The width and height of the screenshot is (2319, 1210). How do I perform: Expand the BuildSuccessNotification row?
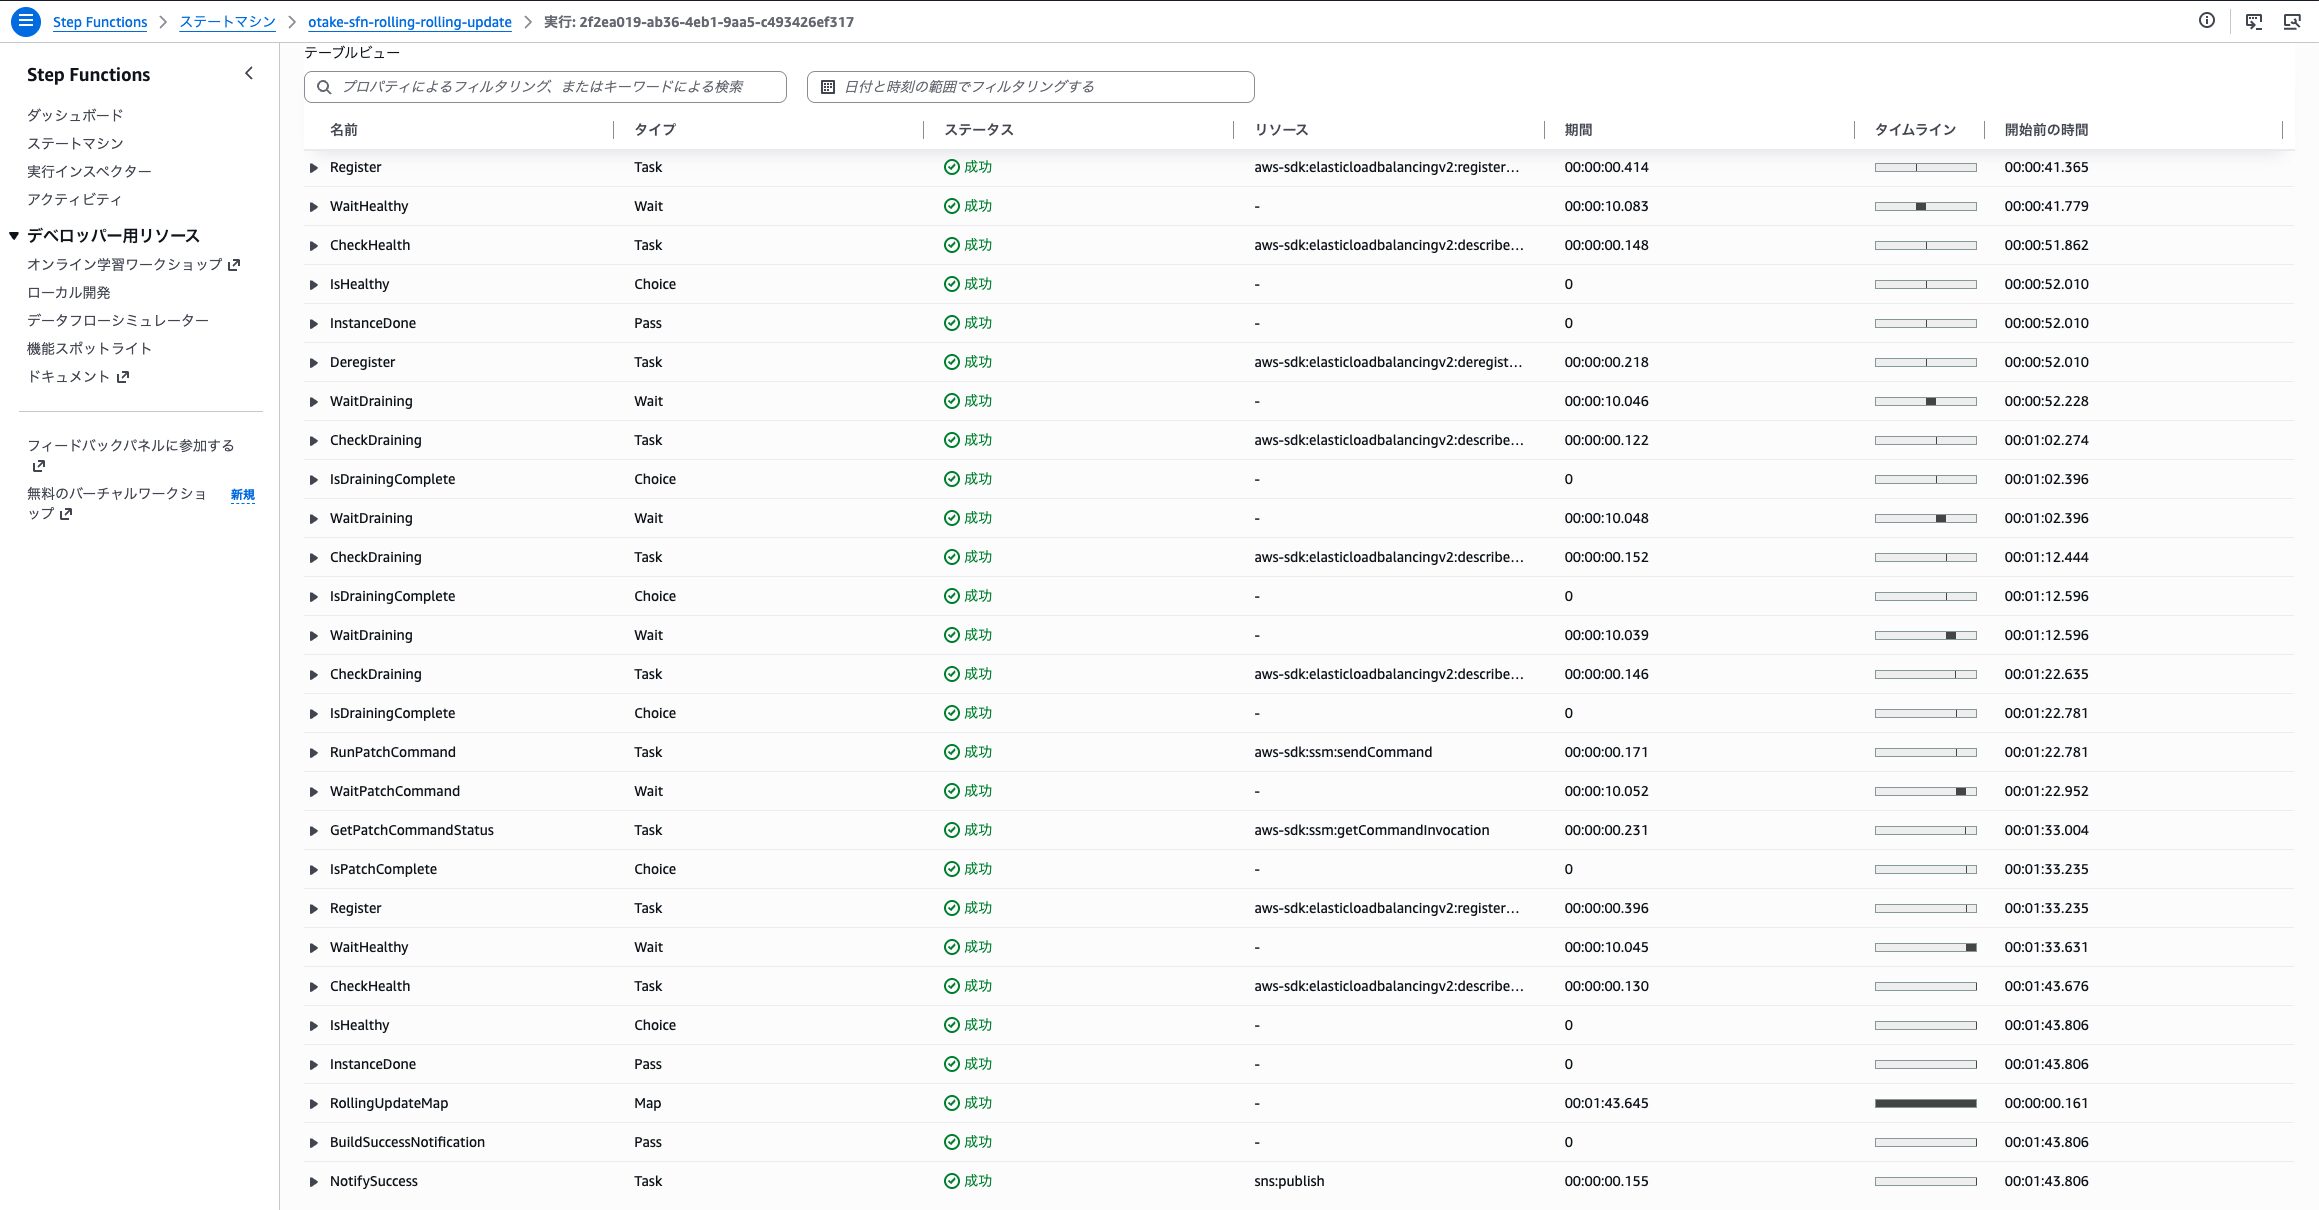pos(314,1143)
